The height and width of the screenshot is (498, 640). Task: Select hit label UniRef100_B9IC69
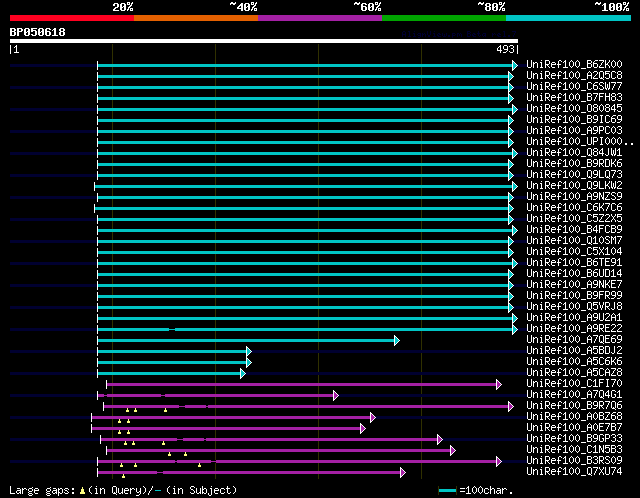[574, 120]
